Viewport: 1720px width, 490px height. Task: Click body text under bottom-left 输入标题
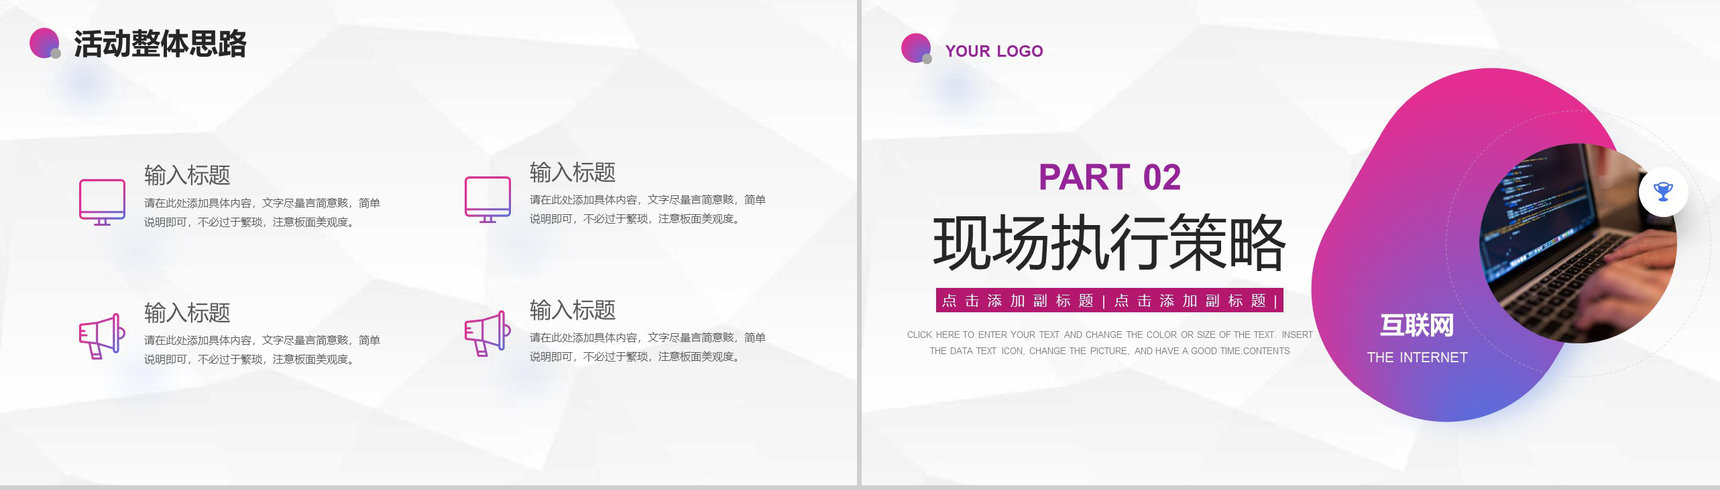(x=262, y=350)
